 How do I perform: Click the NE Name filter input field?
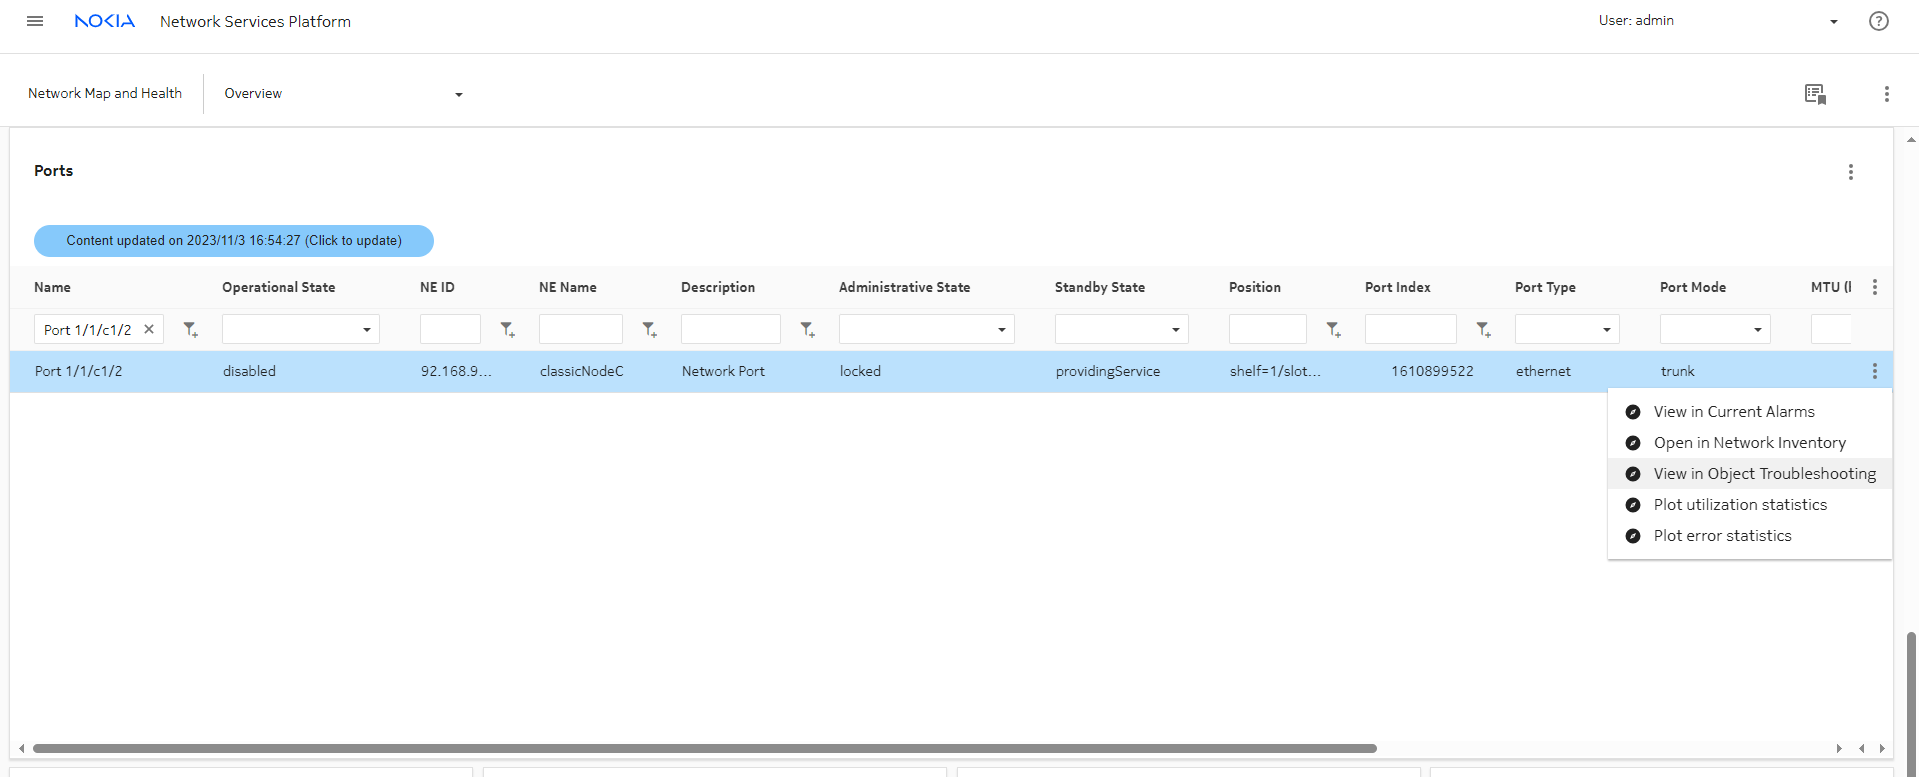point(580,329)
